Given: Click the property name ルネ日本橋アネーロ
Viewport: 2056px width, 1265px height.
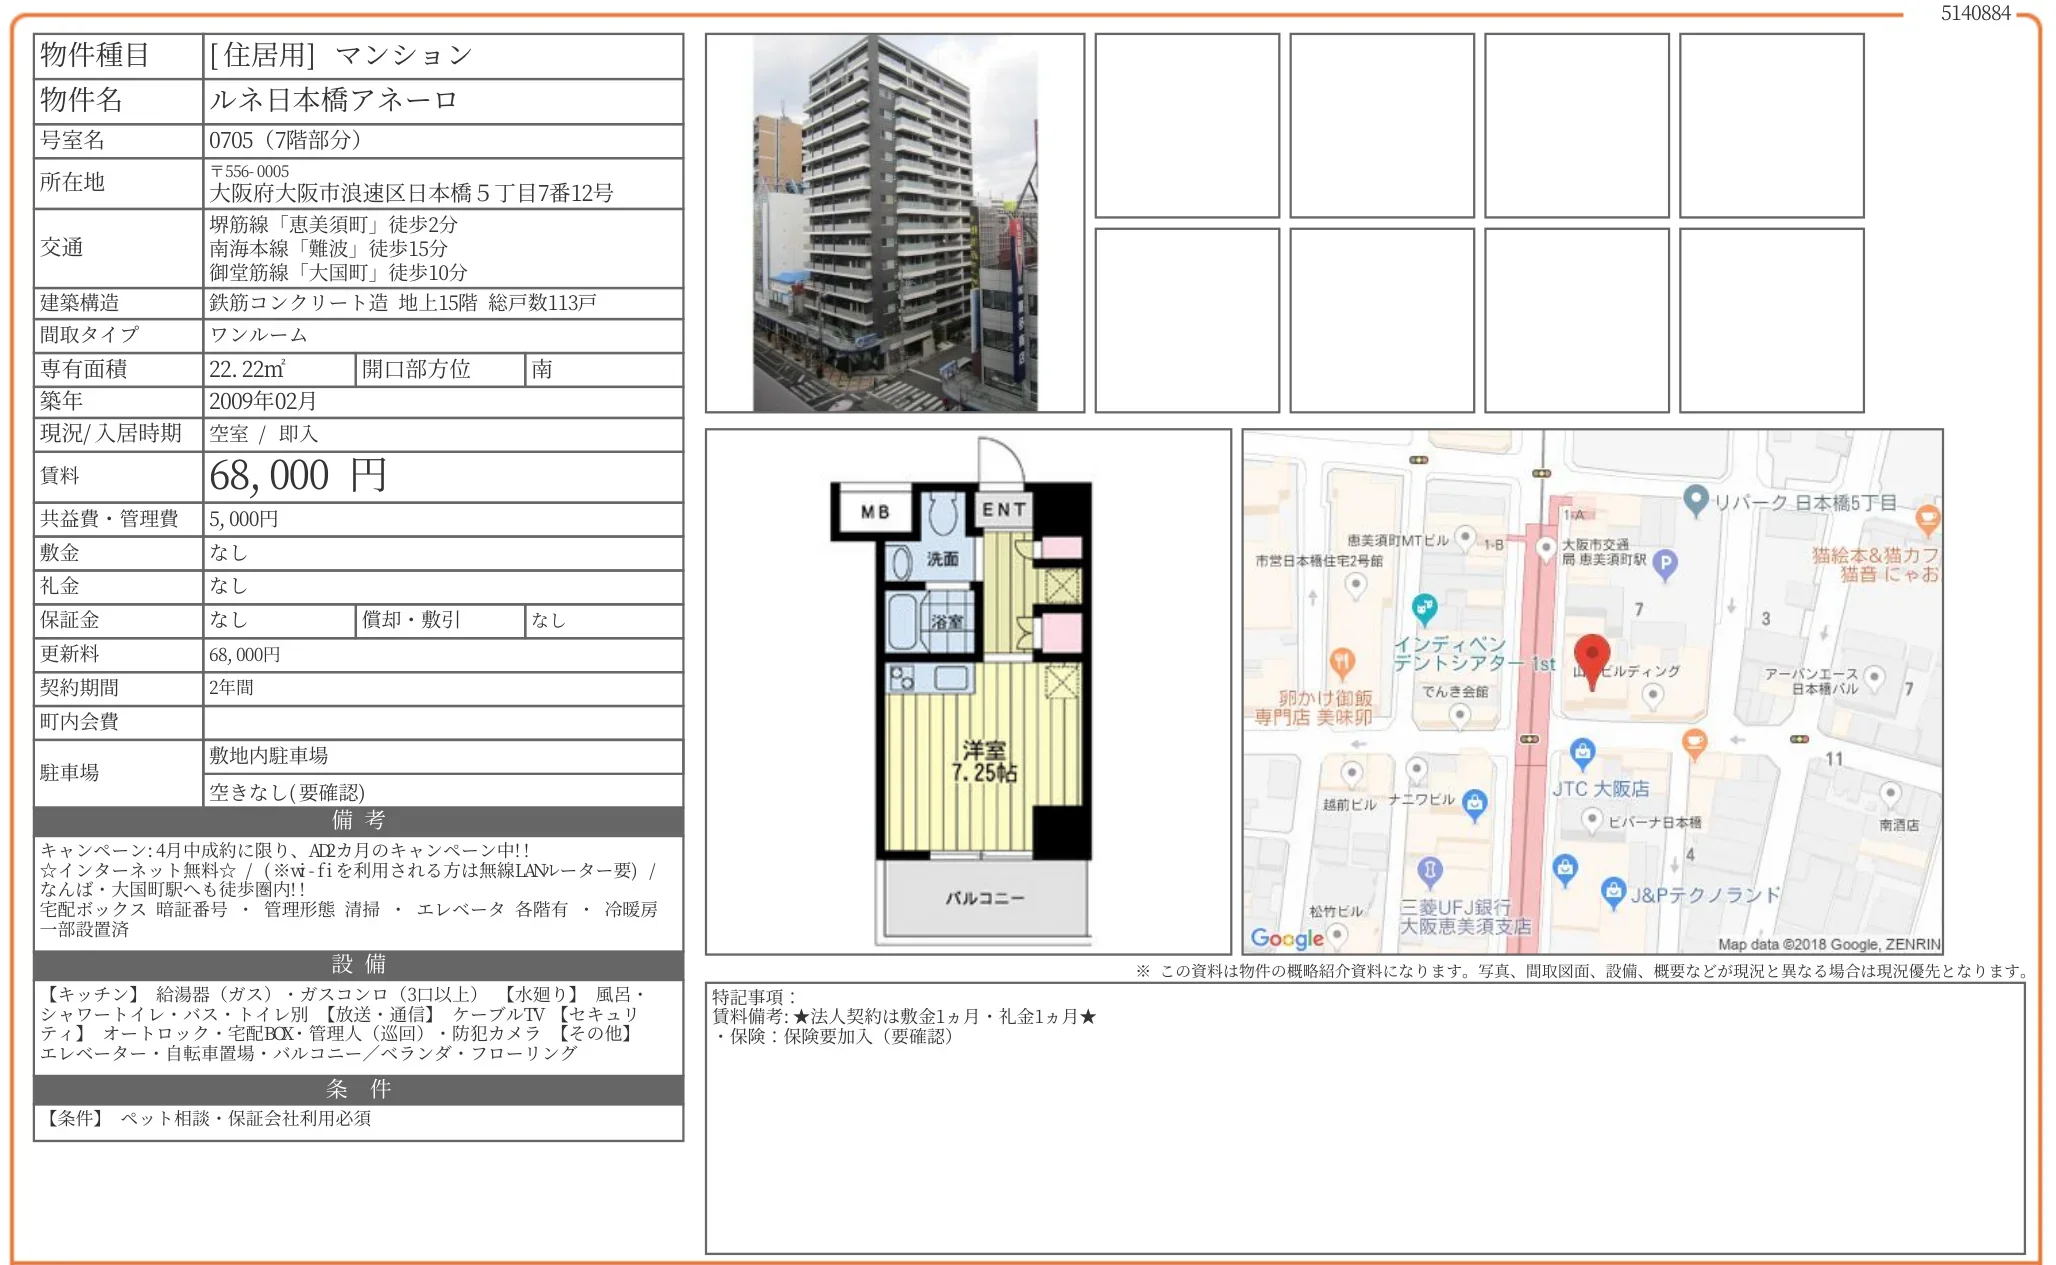Looking at the screenshot, I should pos(333,100).
